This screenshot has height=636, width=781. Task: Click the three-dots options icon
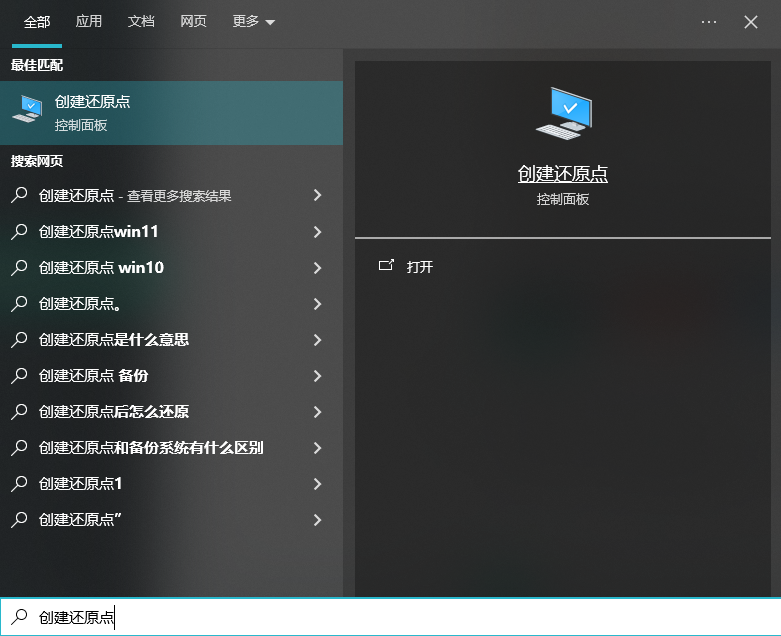(709, 22)
